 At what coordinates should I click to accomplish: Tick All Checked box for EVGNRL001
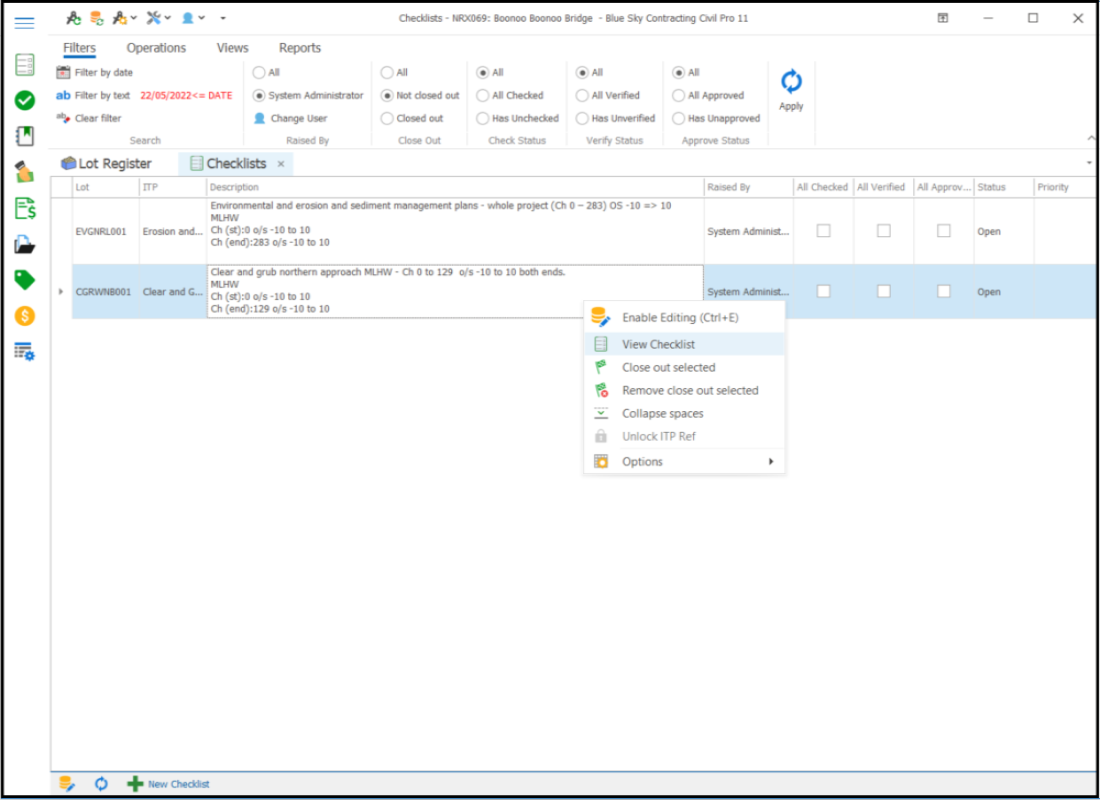coord(823,231)
